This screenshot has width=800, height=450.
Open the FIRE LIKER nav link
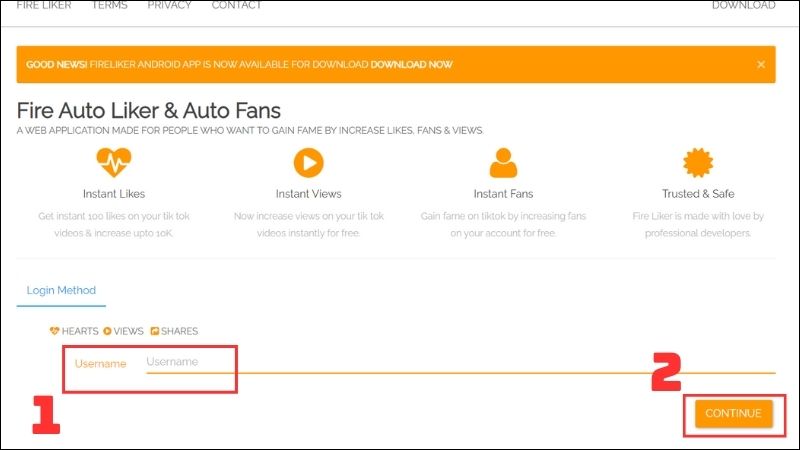coord(44,5)
